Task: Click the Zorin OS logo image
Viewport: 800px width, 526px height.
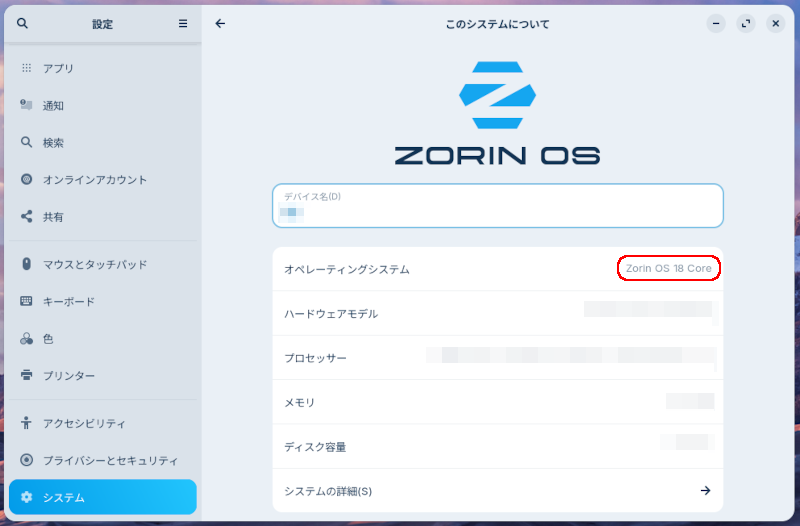Action: [497, 113]
